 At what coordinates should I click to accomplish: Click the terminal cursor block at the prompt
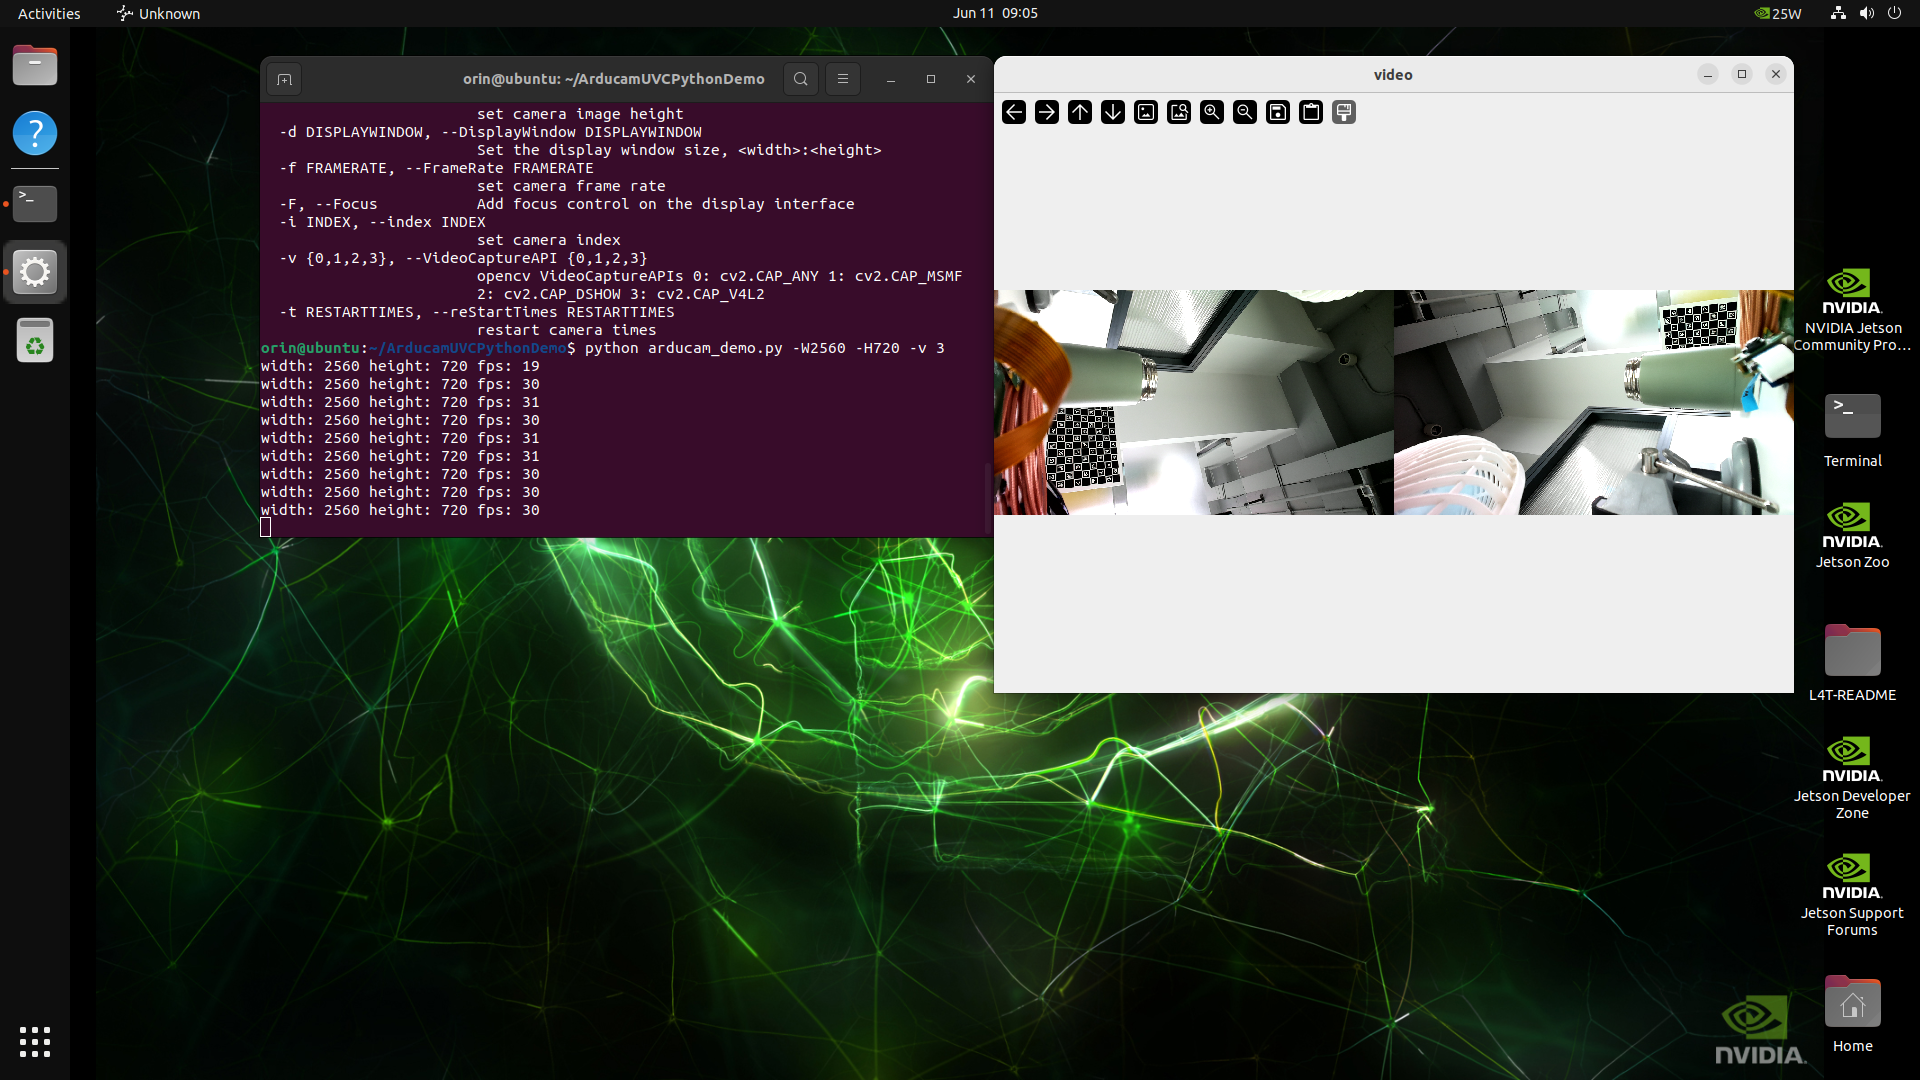click(x=265, y=527)
